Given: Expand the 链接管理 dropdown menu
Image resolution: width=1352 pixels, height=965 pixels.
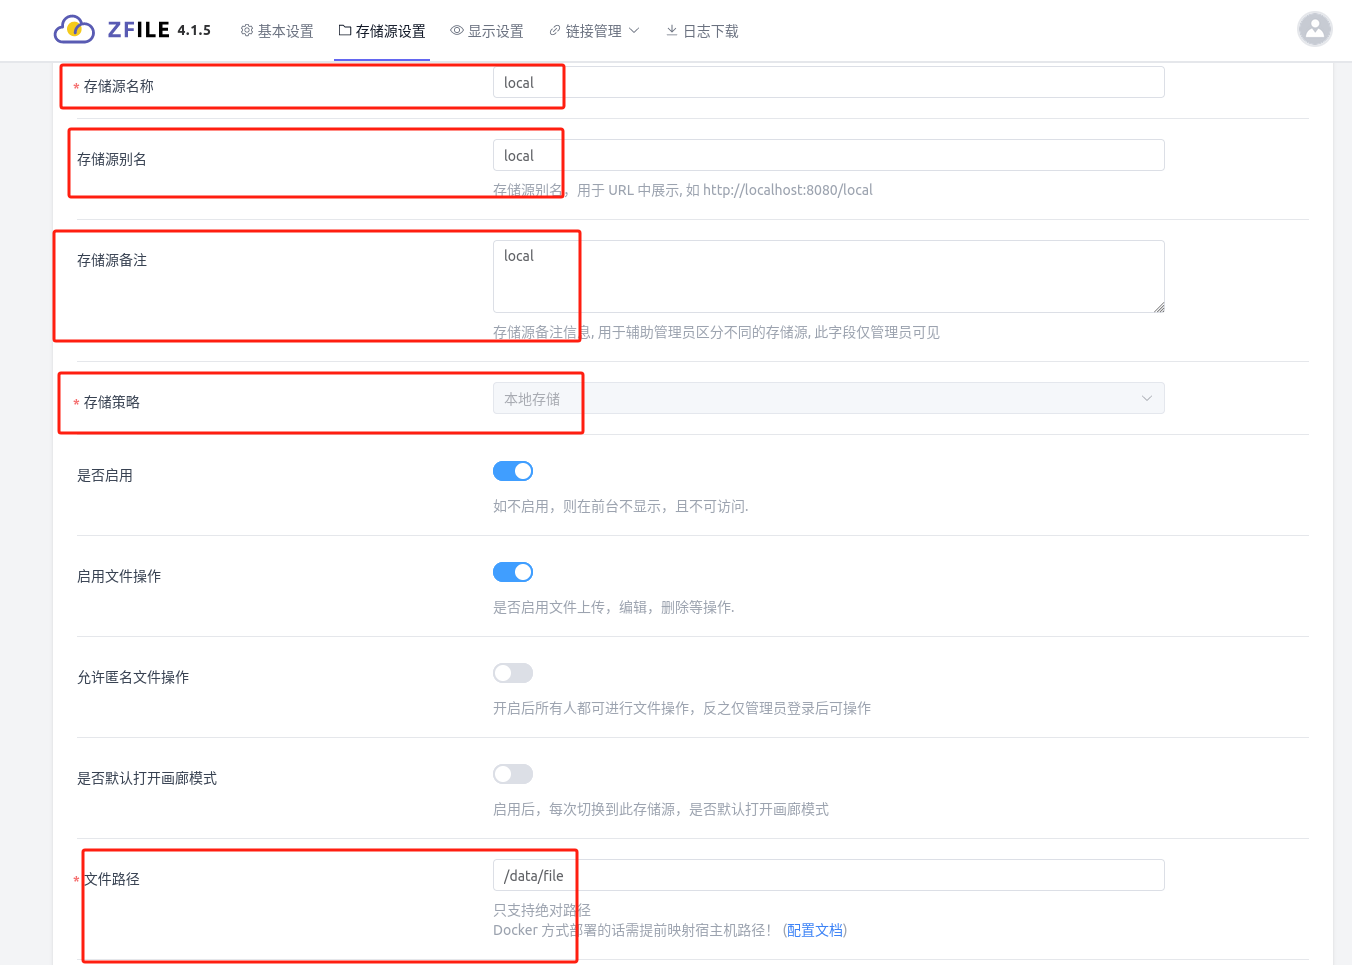Looking at the screenshot, I should [x=594, y=31].
